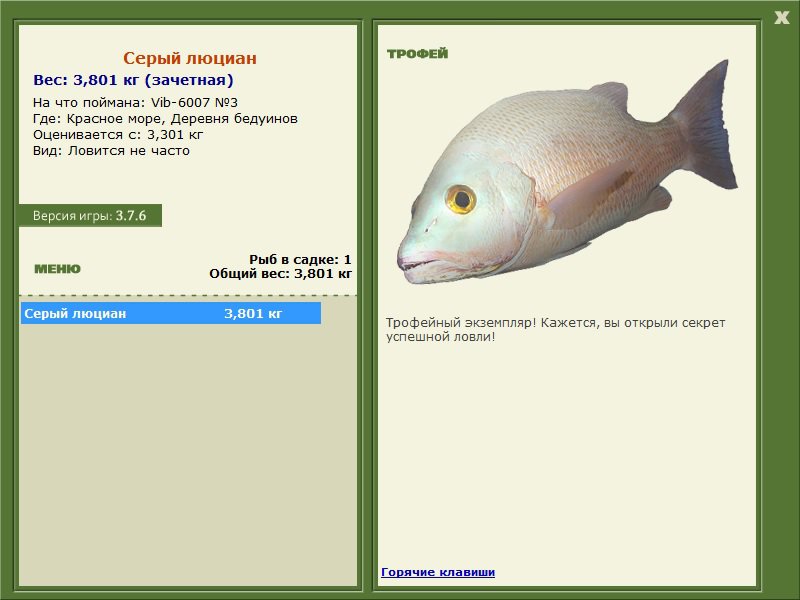Select the Серый люциан row in the keepnet list

171,313
